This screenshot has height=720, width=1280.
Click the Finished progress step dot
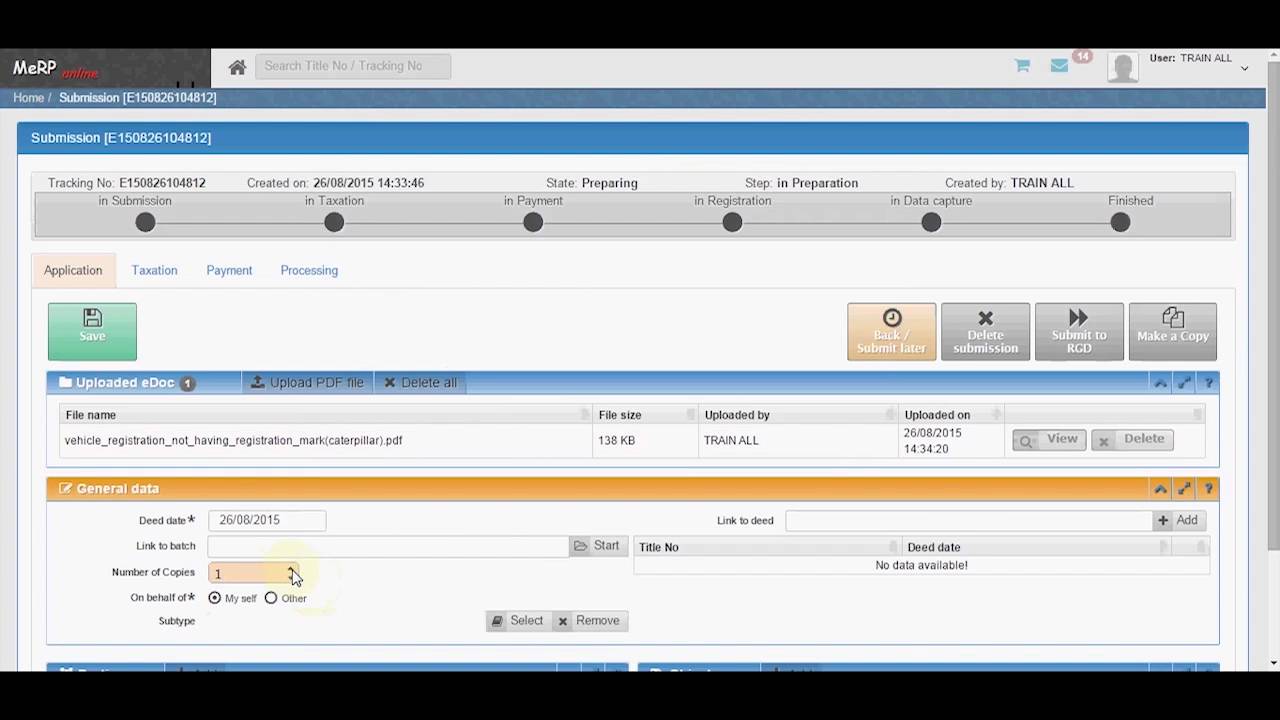pos(1120,222)
